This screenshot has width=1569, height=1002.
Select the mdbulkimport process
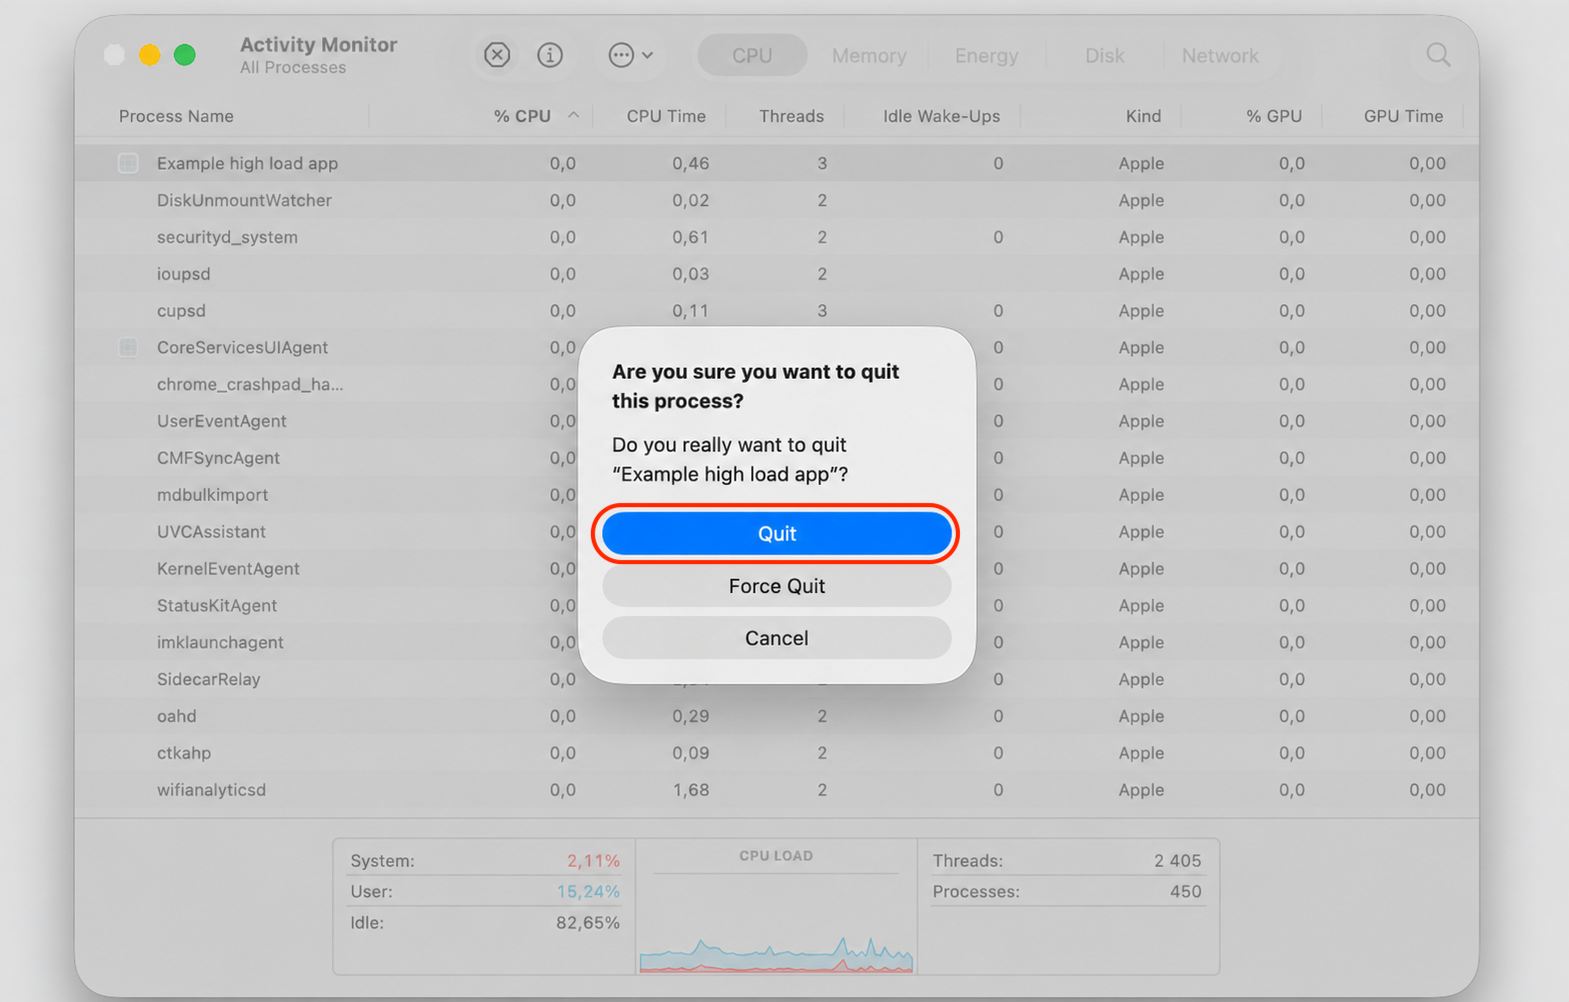coord(212,495)
